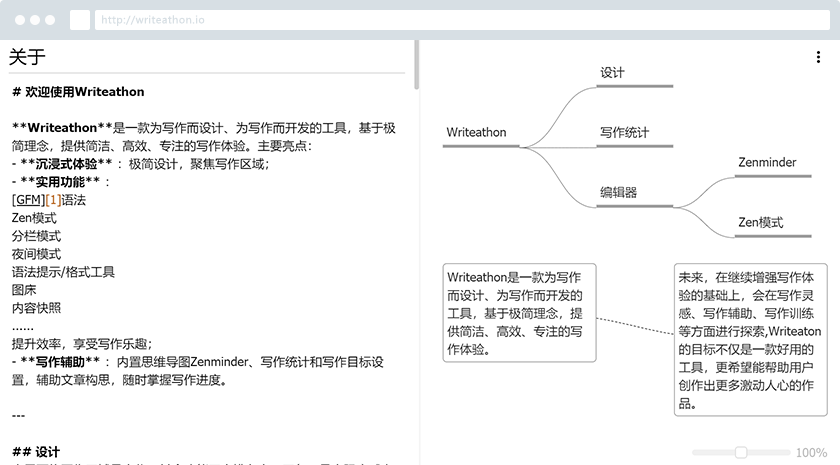Click the editor pane vertical scrollbar thumb

pyautogui.click(x=417, y=64)
